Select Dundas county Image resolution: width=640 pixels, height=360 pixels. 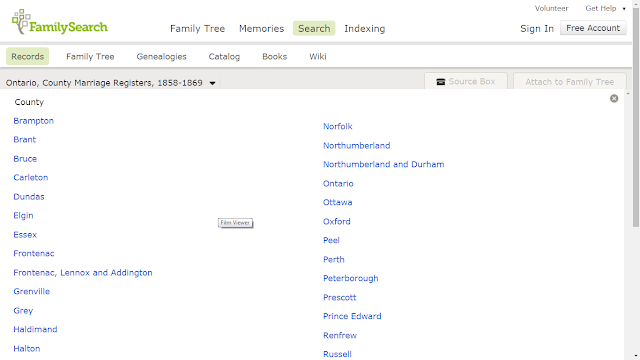pyautogui.click(x=29, y=197)
